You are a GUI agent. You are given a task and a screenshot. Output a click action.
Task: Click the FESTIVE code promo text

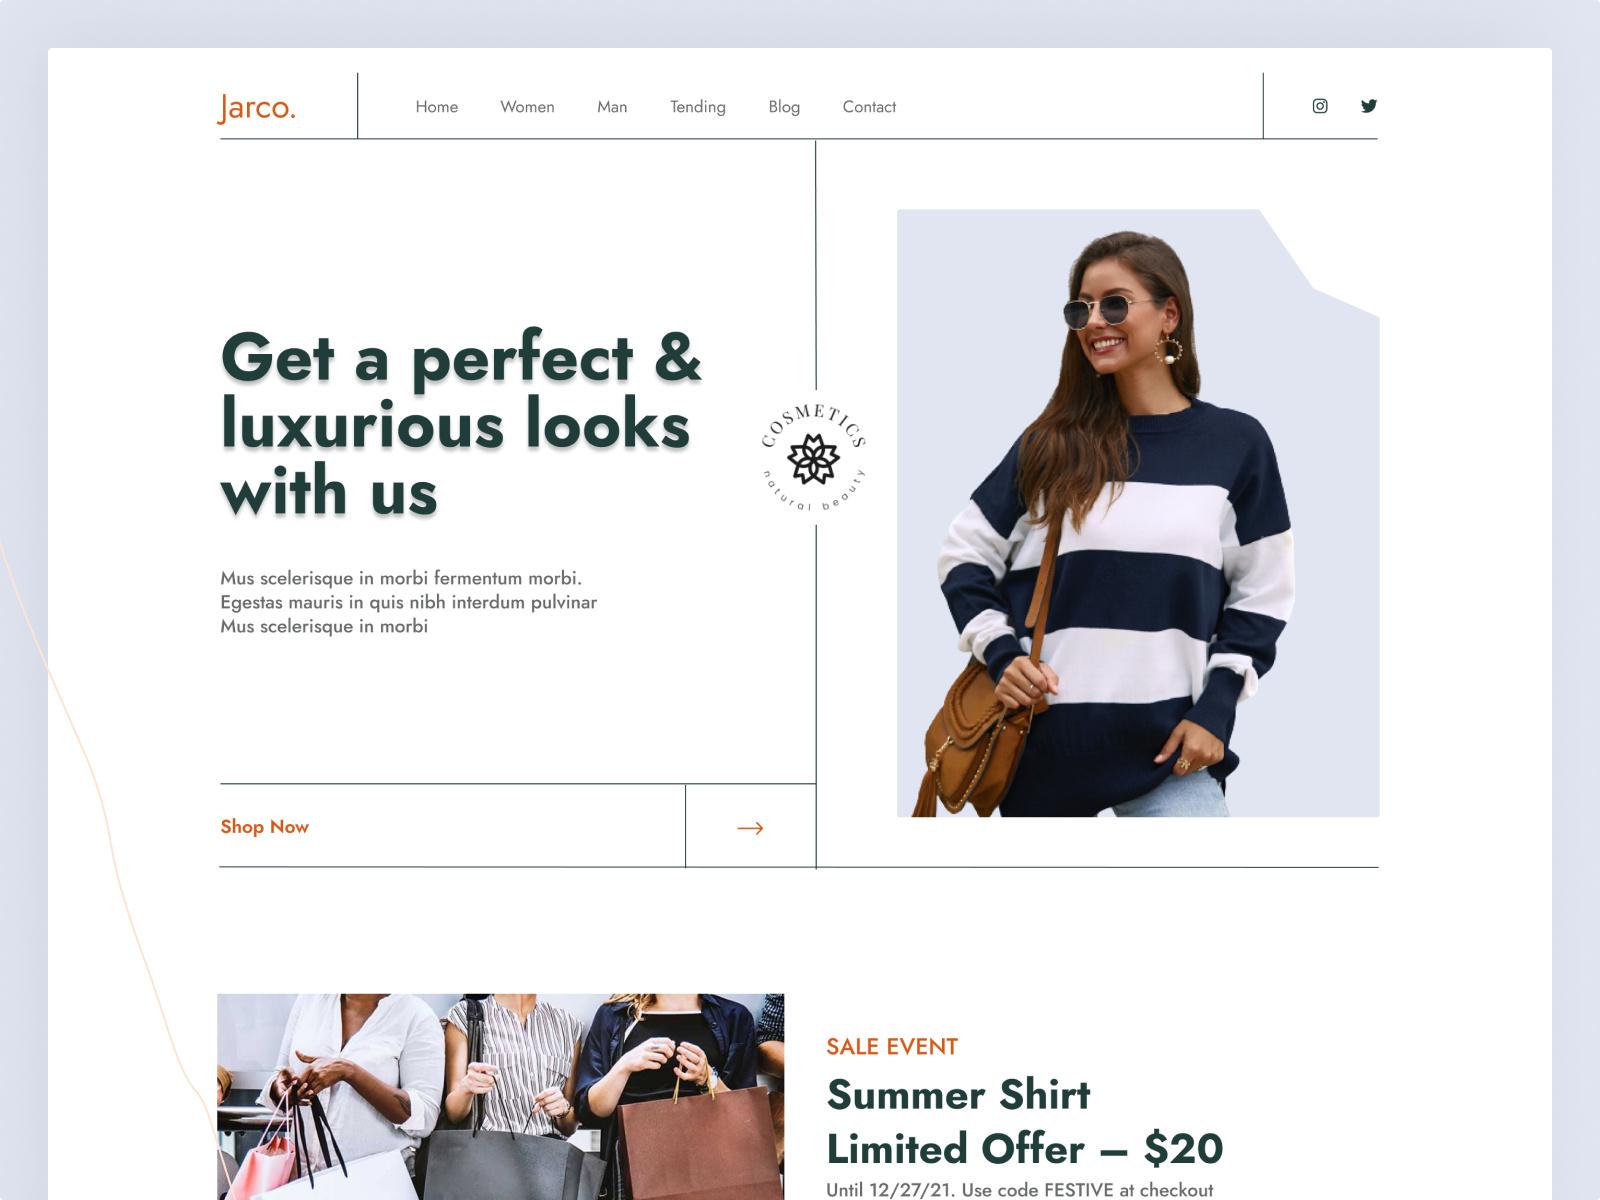tap(1020, 1190)
